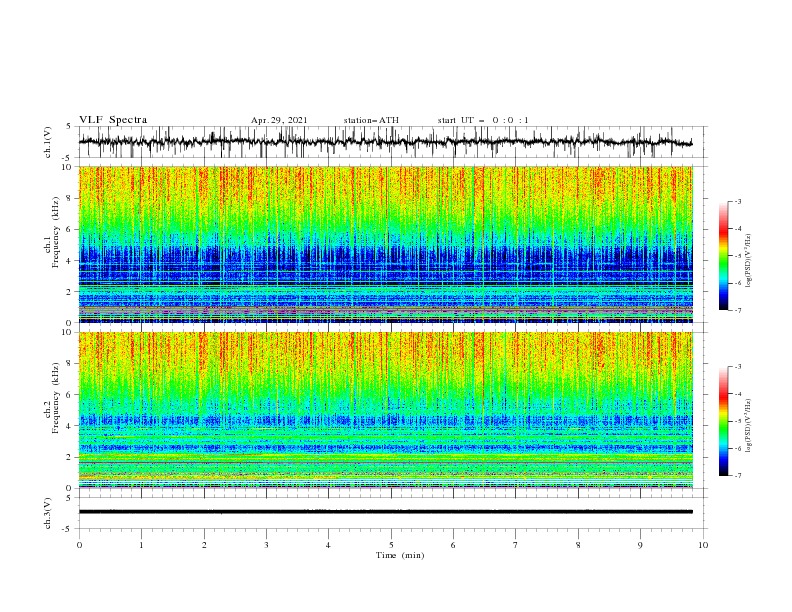Click time axis tick label 1

click(x=141, y=545)
